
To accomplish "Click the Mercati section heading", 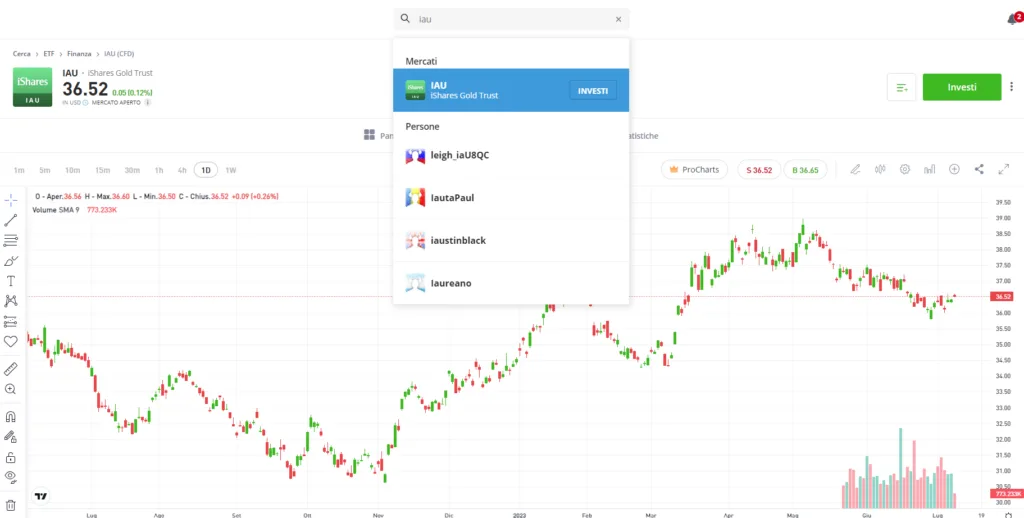I will [x=421, y=61].
